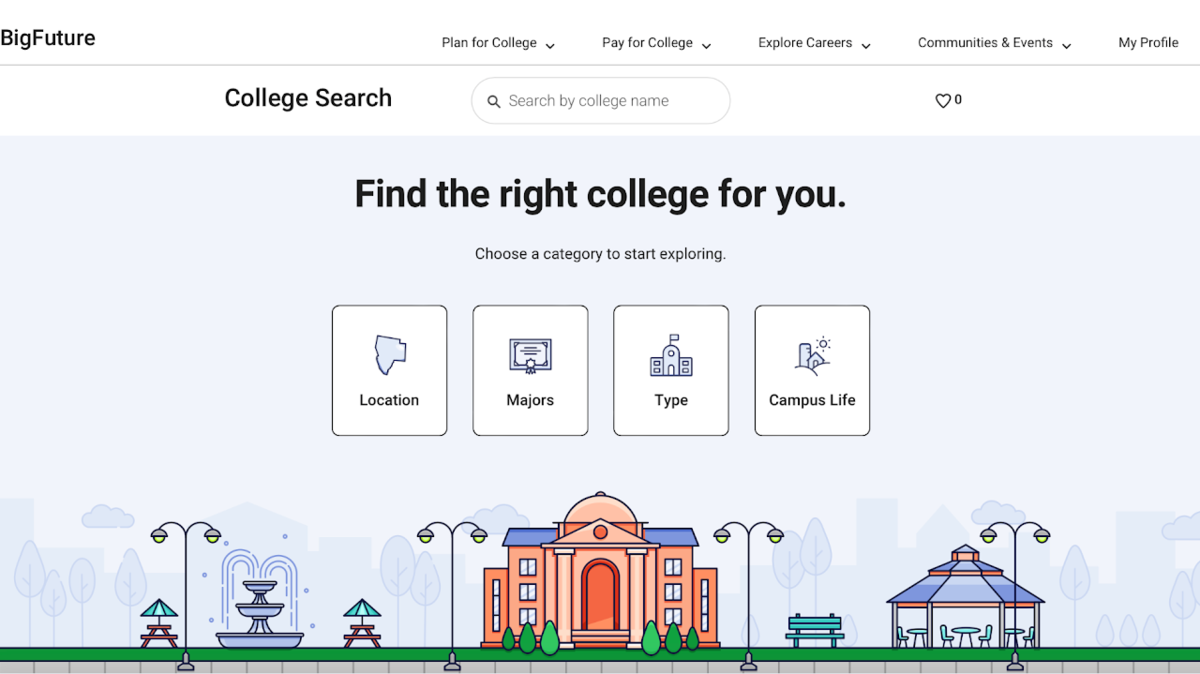
Task: Select the Majors category icon
Action: pos(530,352)
